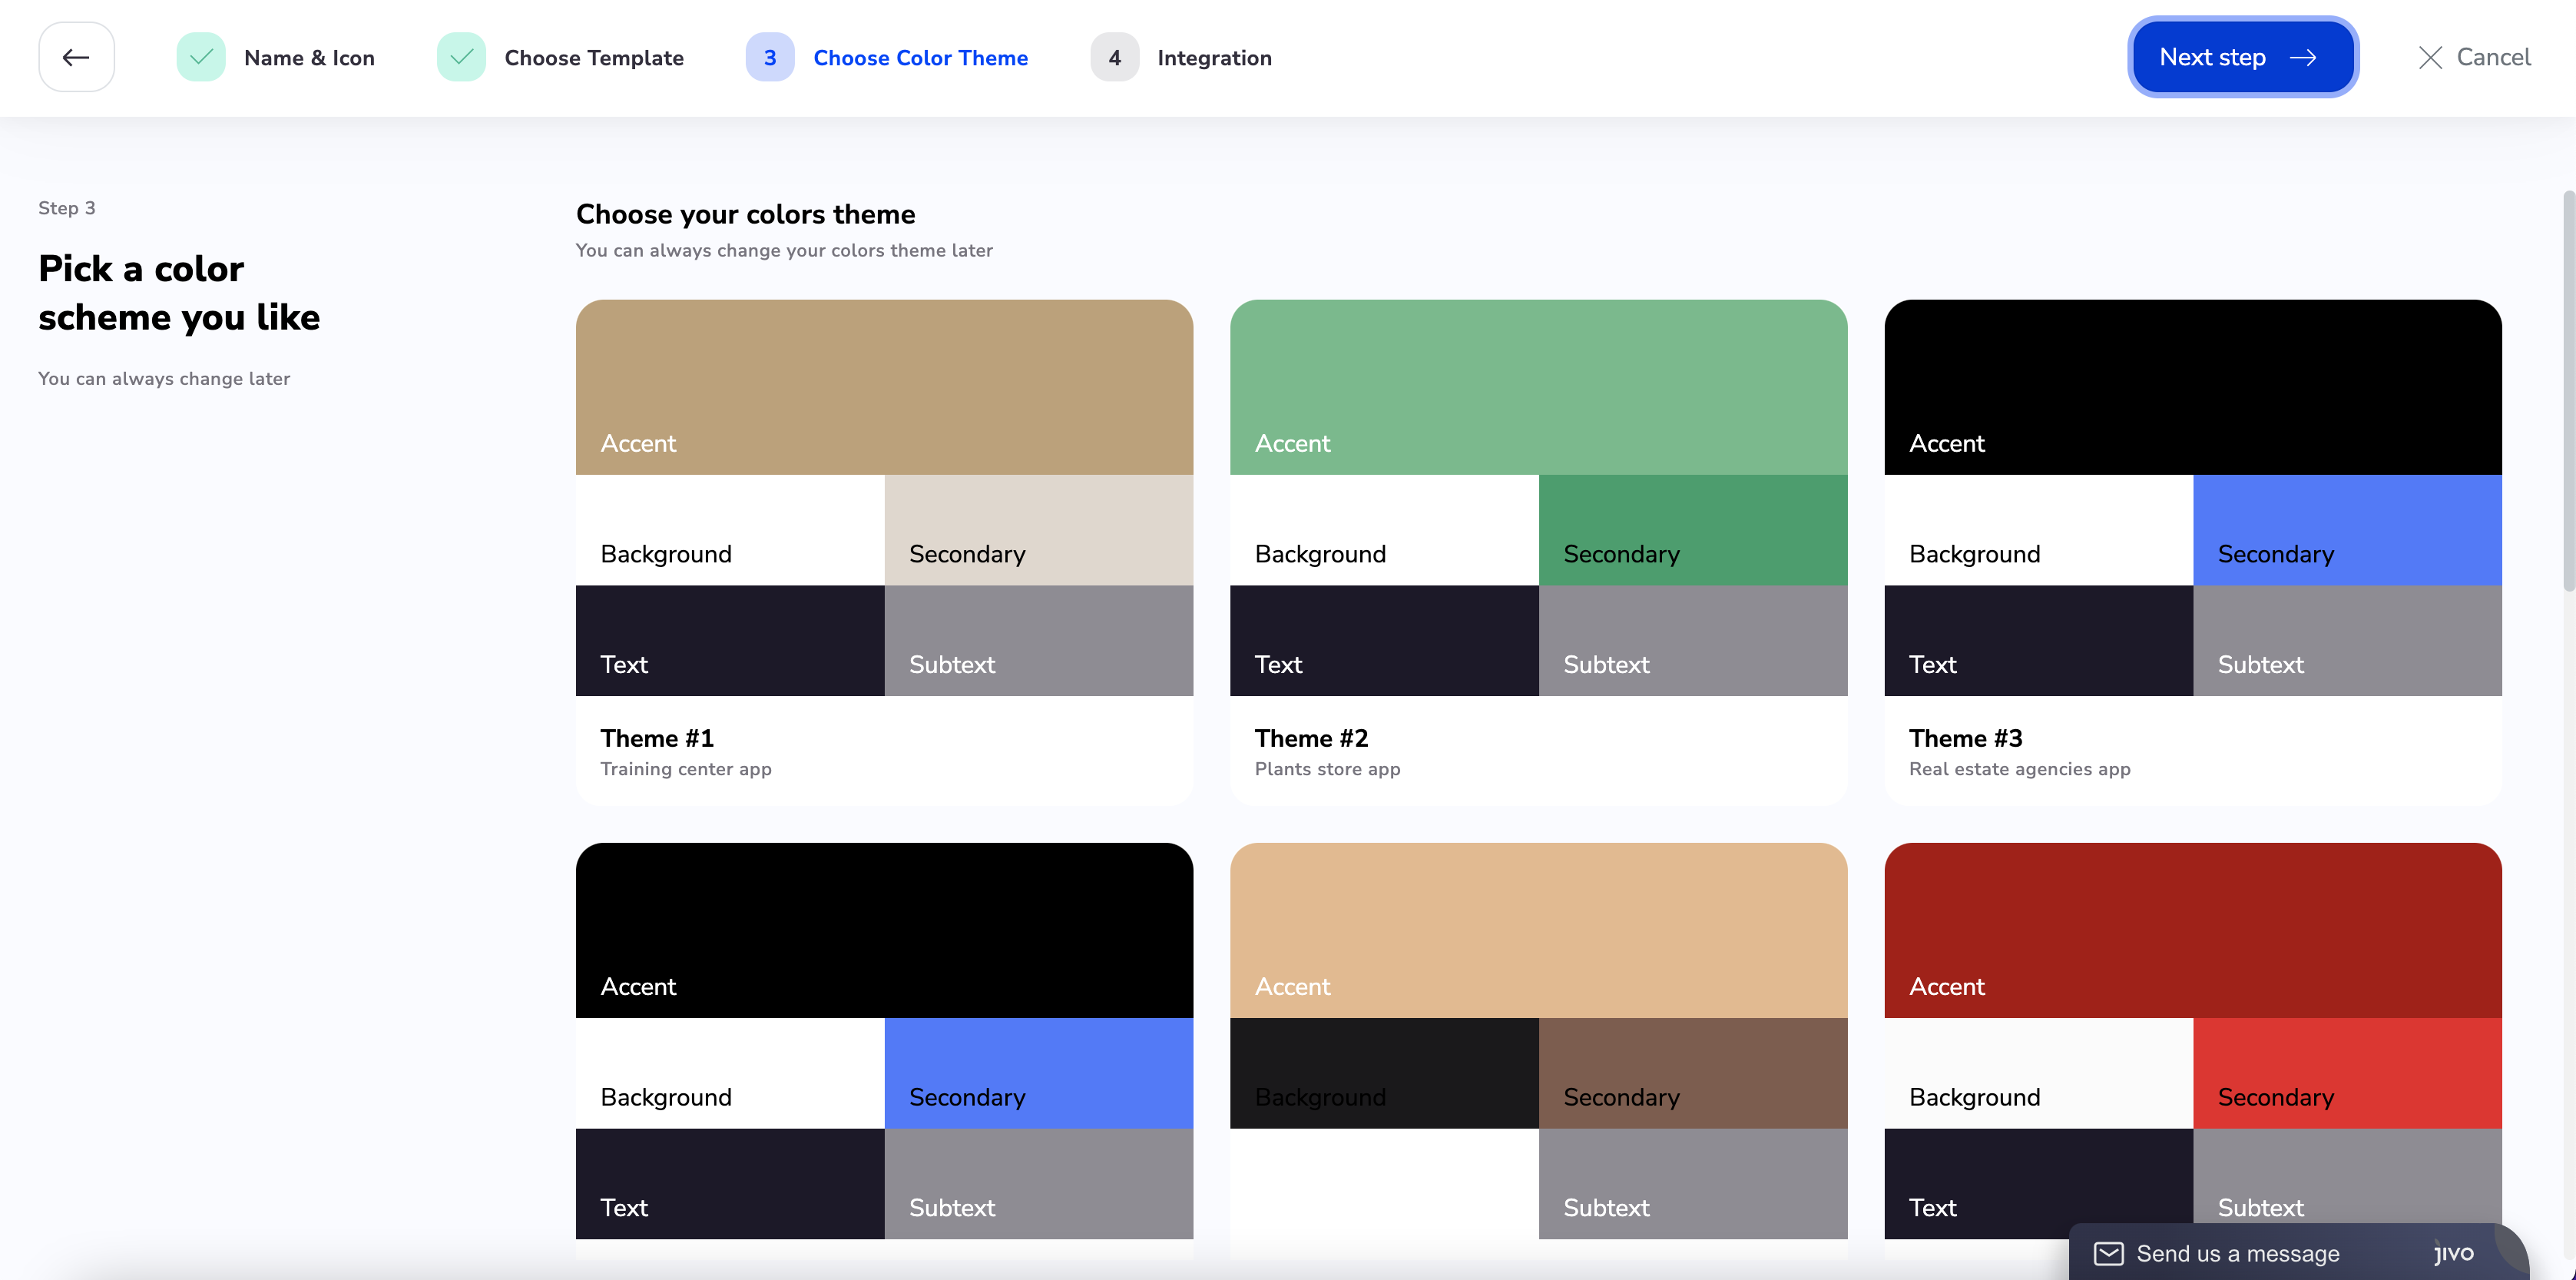
Task: Click the brown Secondary swatch
Action: [1692, 1072]
